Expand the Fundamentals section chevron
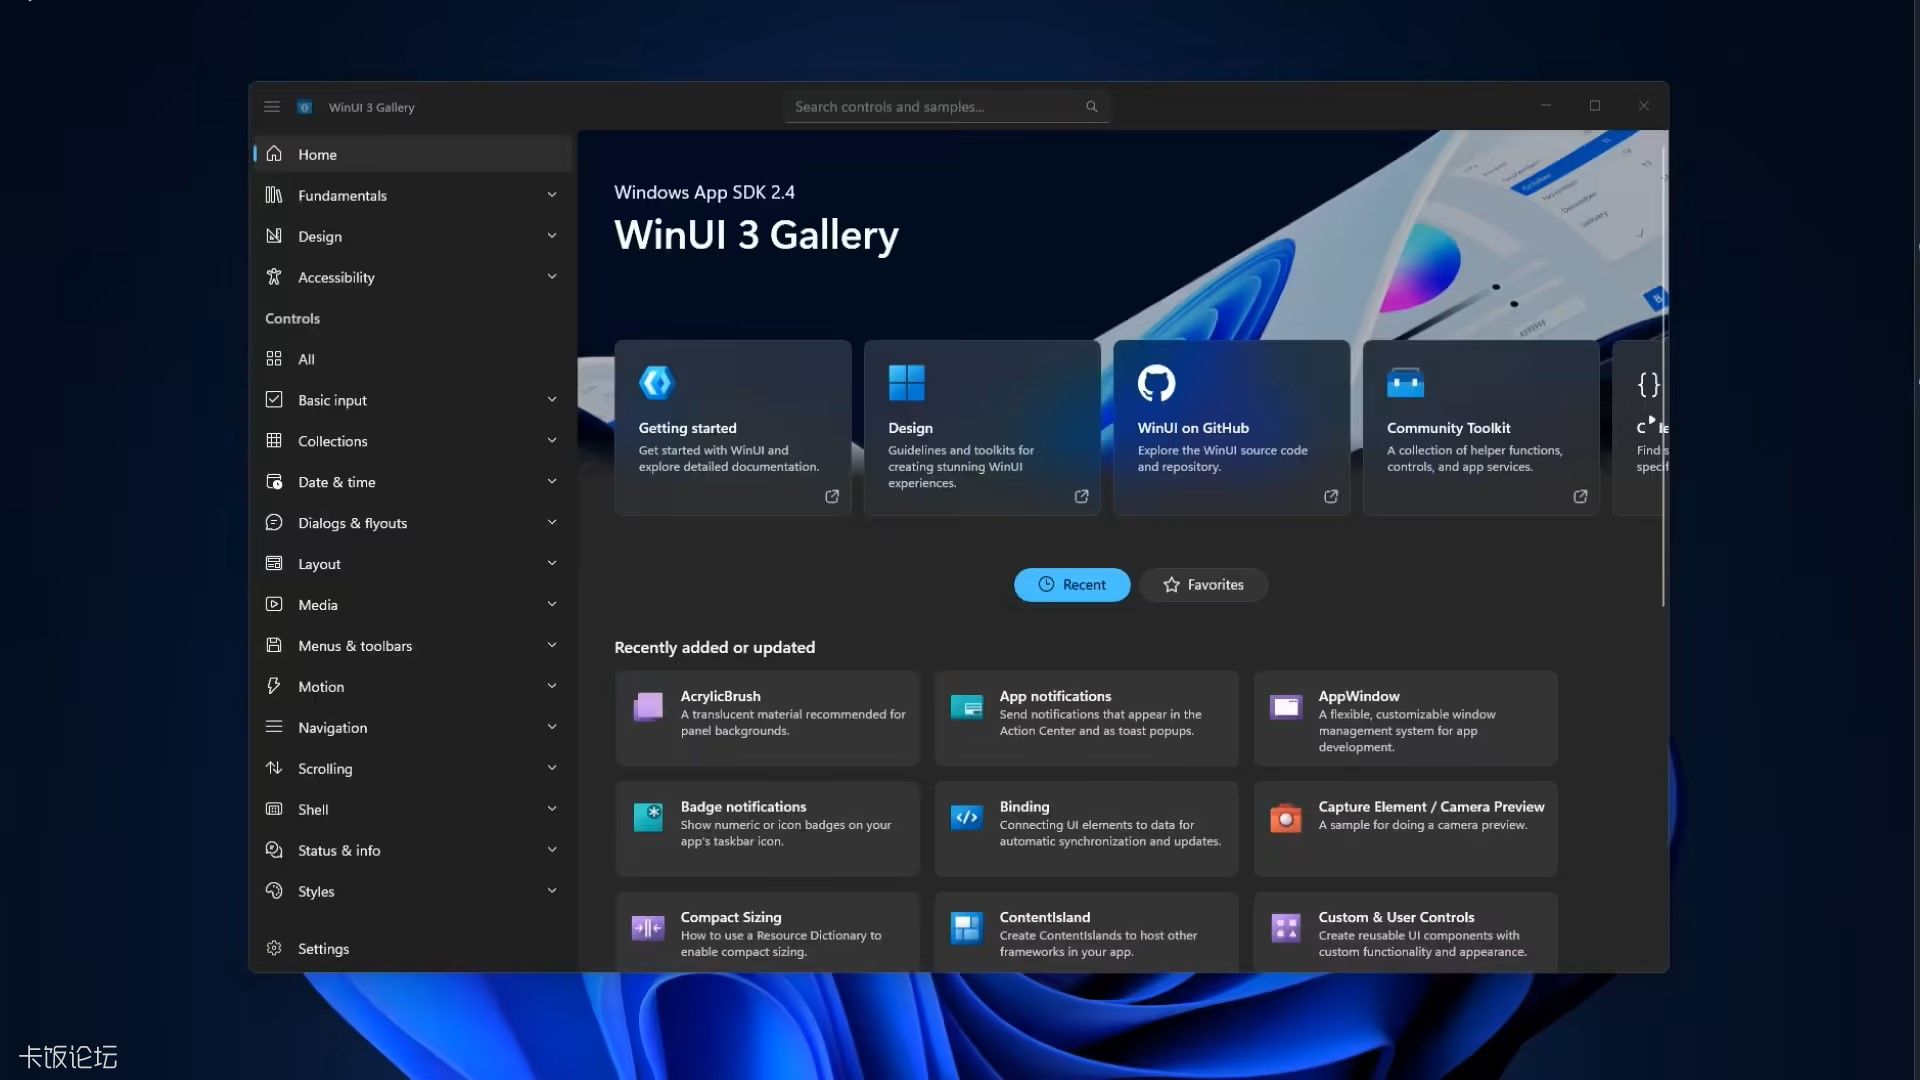This screenshot has height=1080, width=1920. click(552, 195)
